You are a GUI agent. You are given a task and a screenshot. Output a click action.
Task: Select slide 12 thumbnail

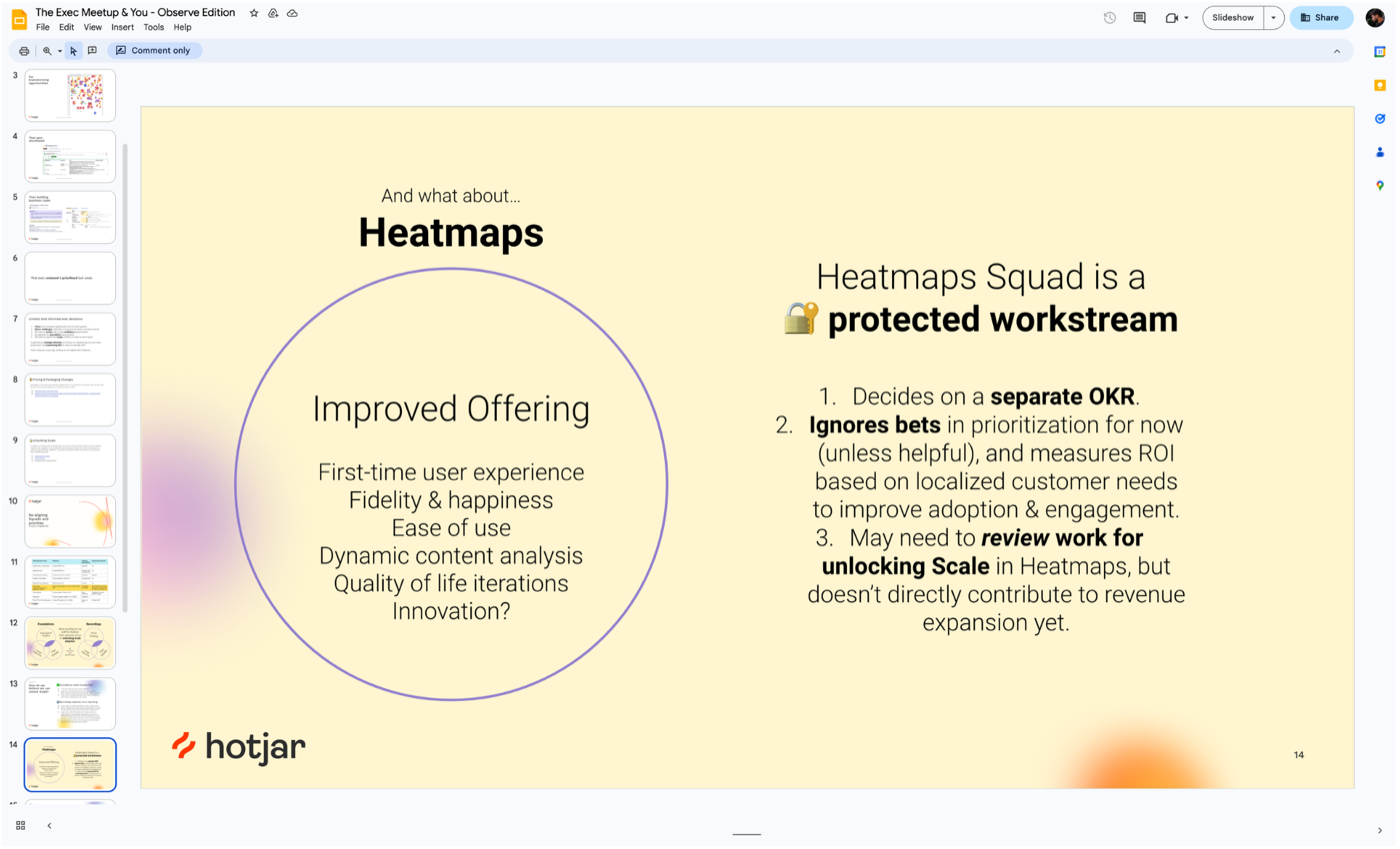point(70,643)
